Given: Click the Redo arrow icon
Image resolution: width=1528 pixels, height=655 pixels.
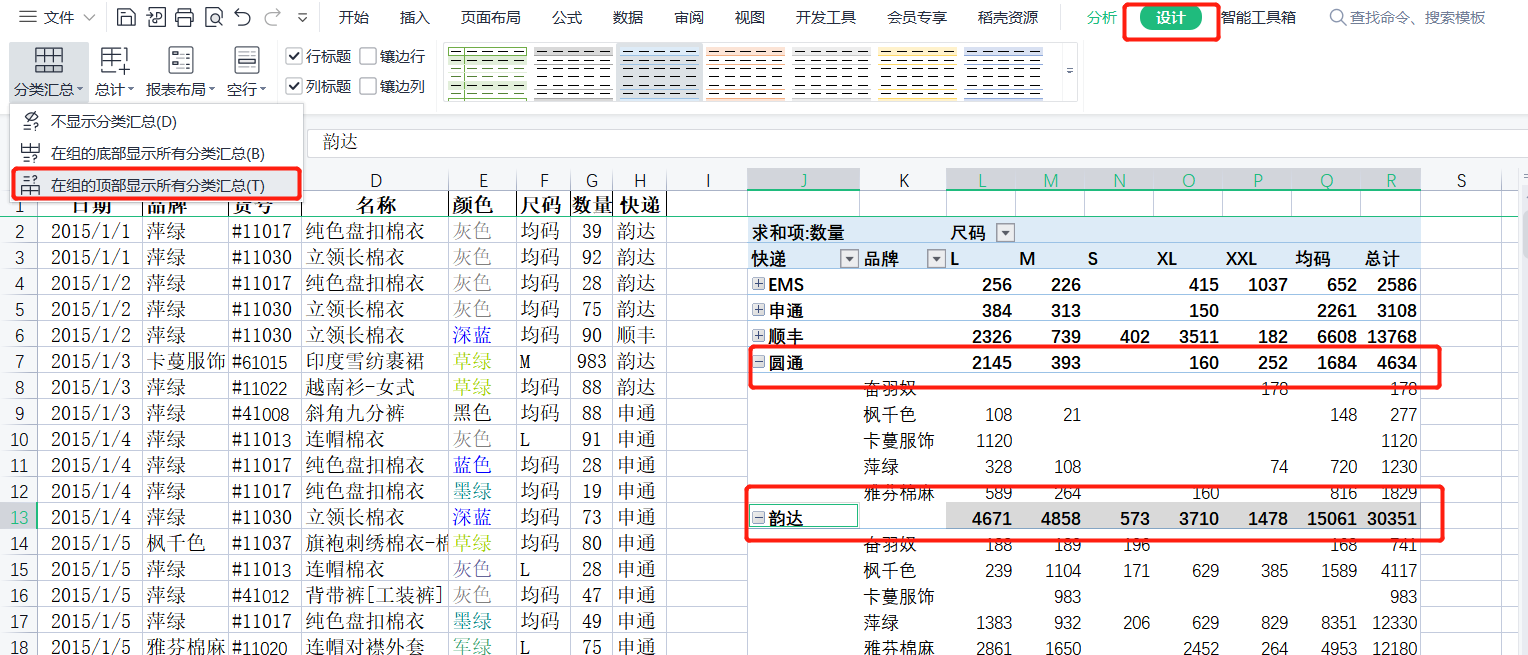Looking at the screenshot, I should click(272, 17).
